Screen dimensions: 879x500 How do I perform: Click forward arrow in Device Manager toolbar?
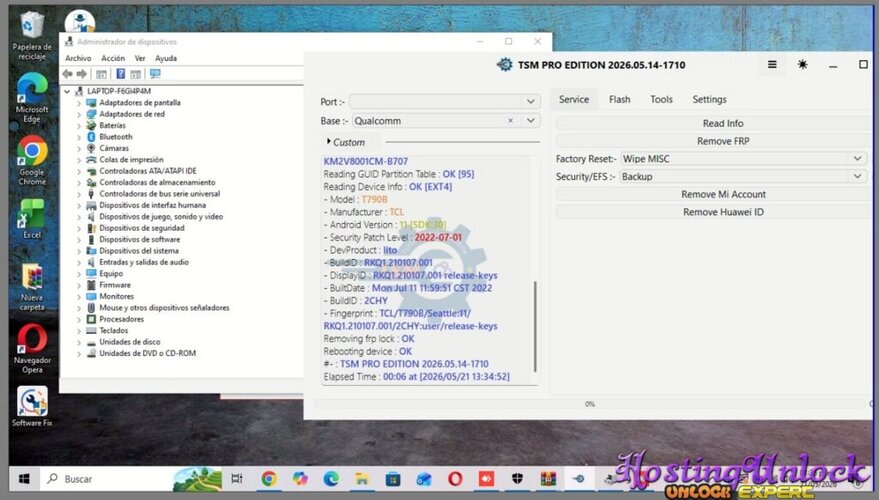(x=82, y=74)
